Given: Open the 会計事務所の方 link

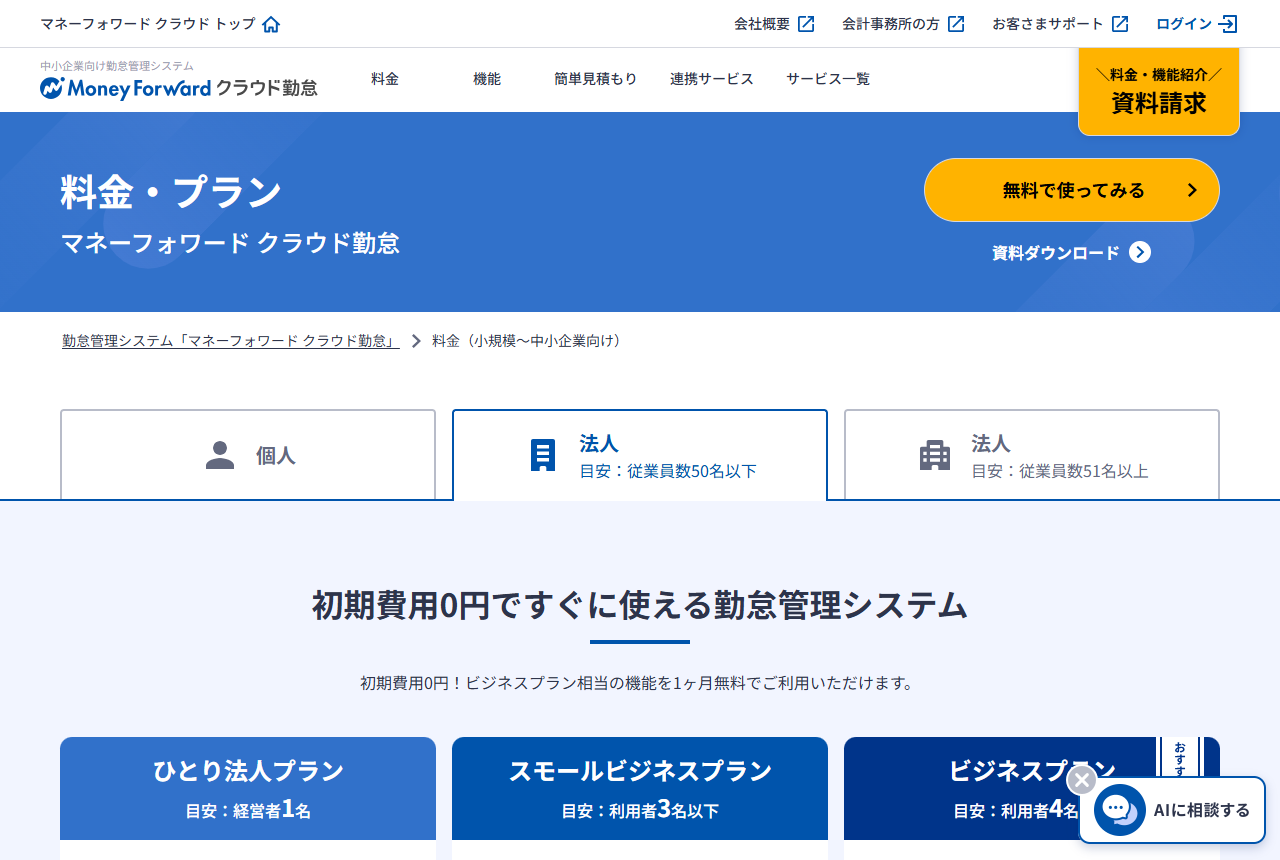Looking at the screenshot, I should click(x=904, y=24).
